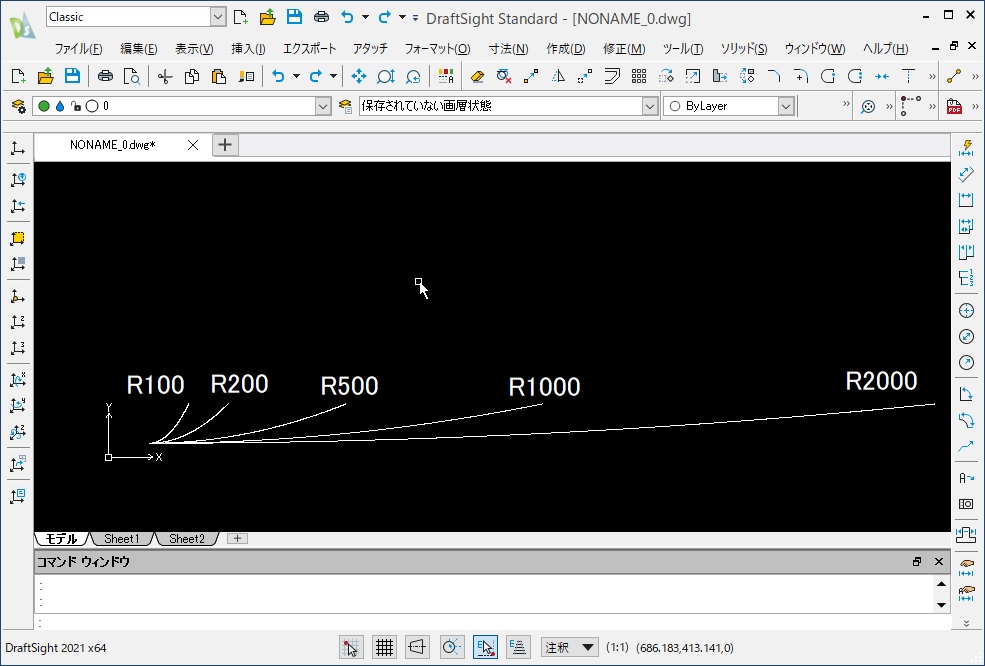Click the command window scroll down arrow
This screenshot has width=985, height=666.
pos(941,605)
